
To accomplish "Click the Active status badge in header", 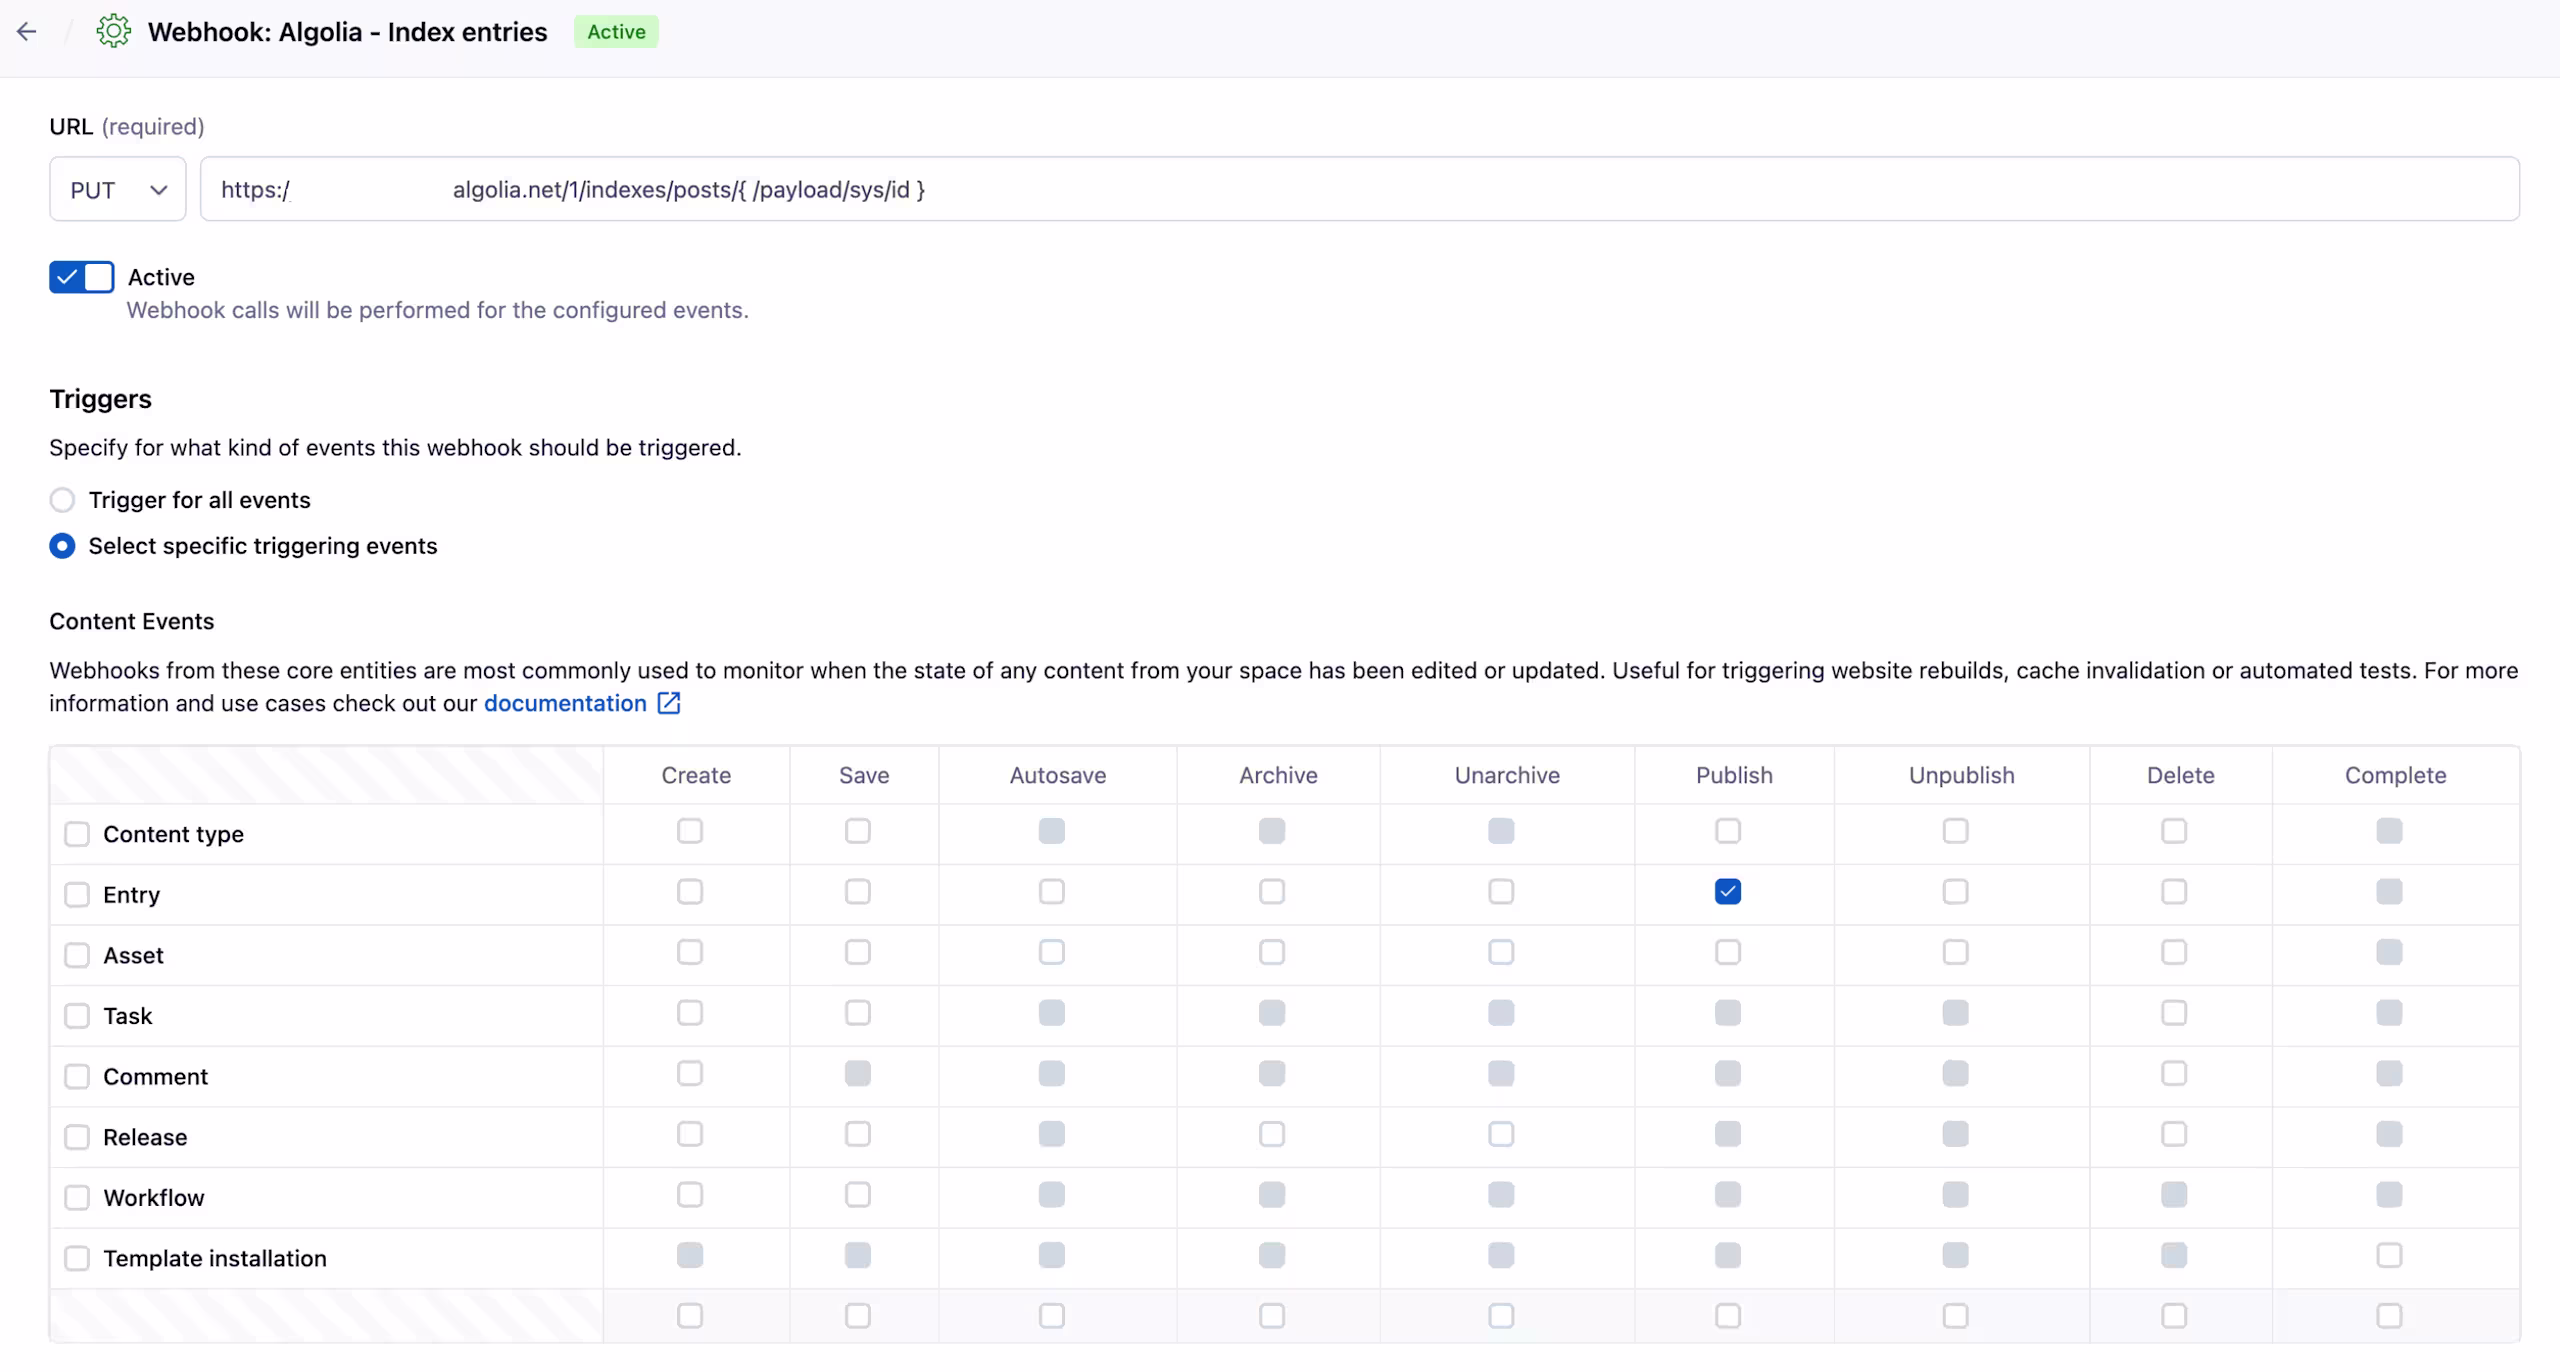I will pos(616,32).
